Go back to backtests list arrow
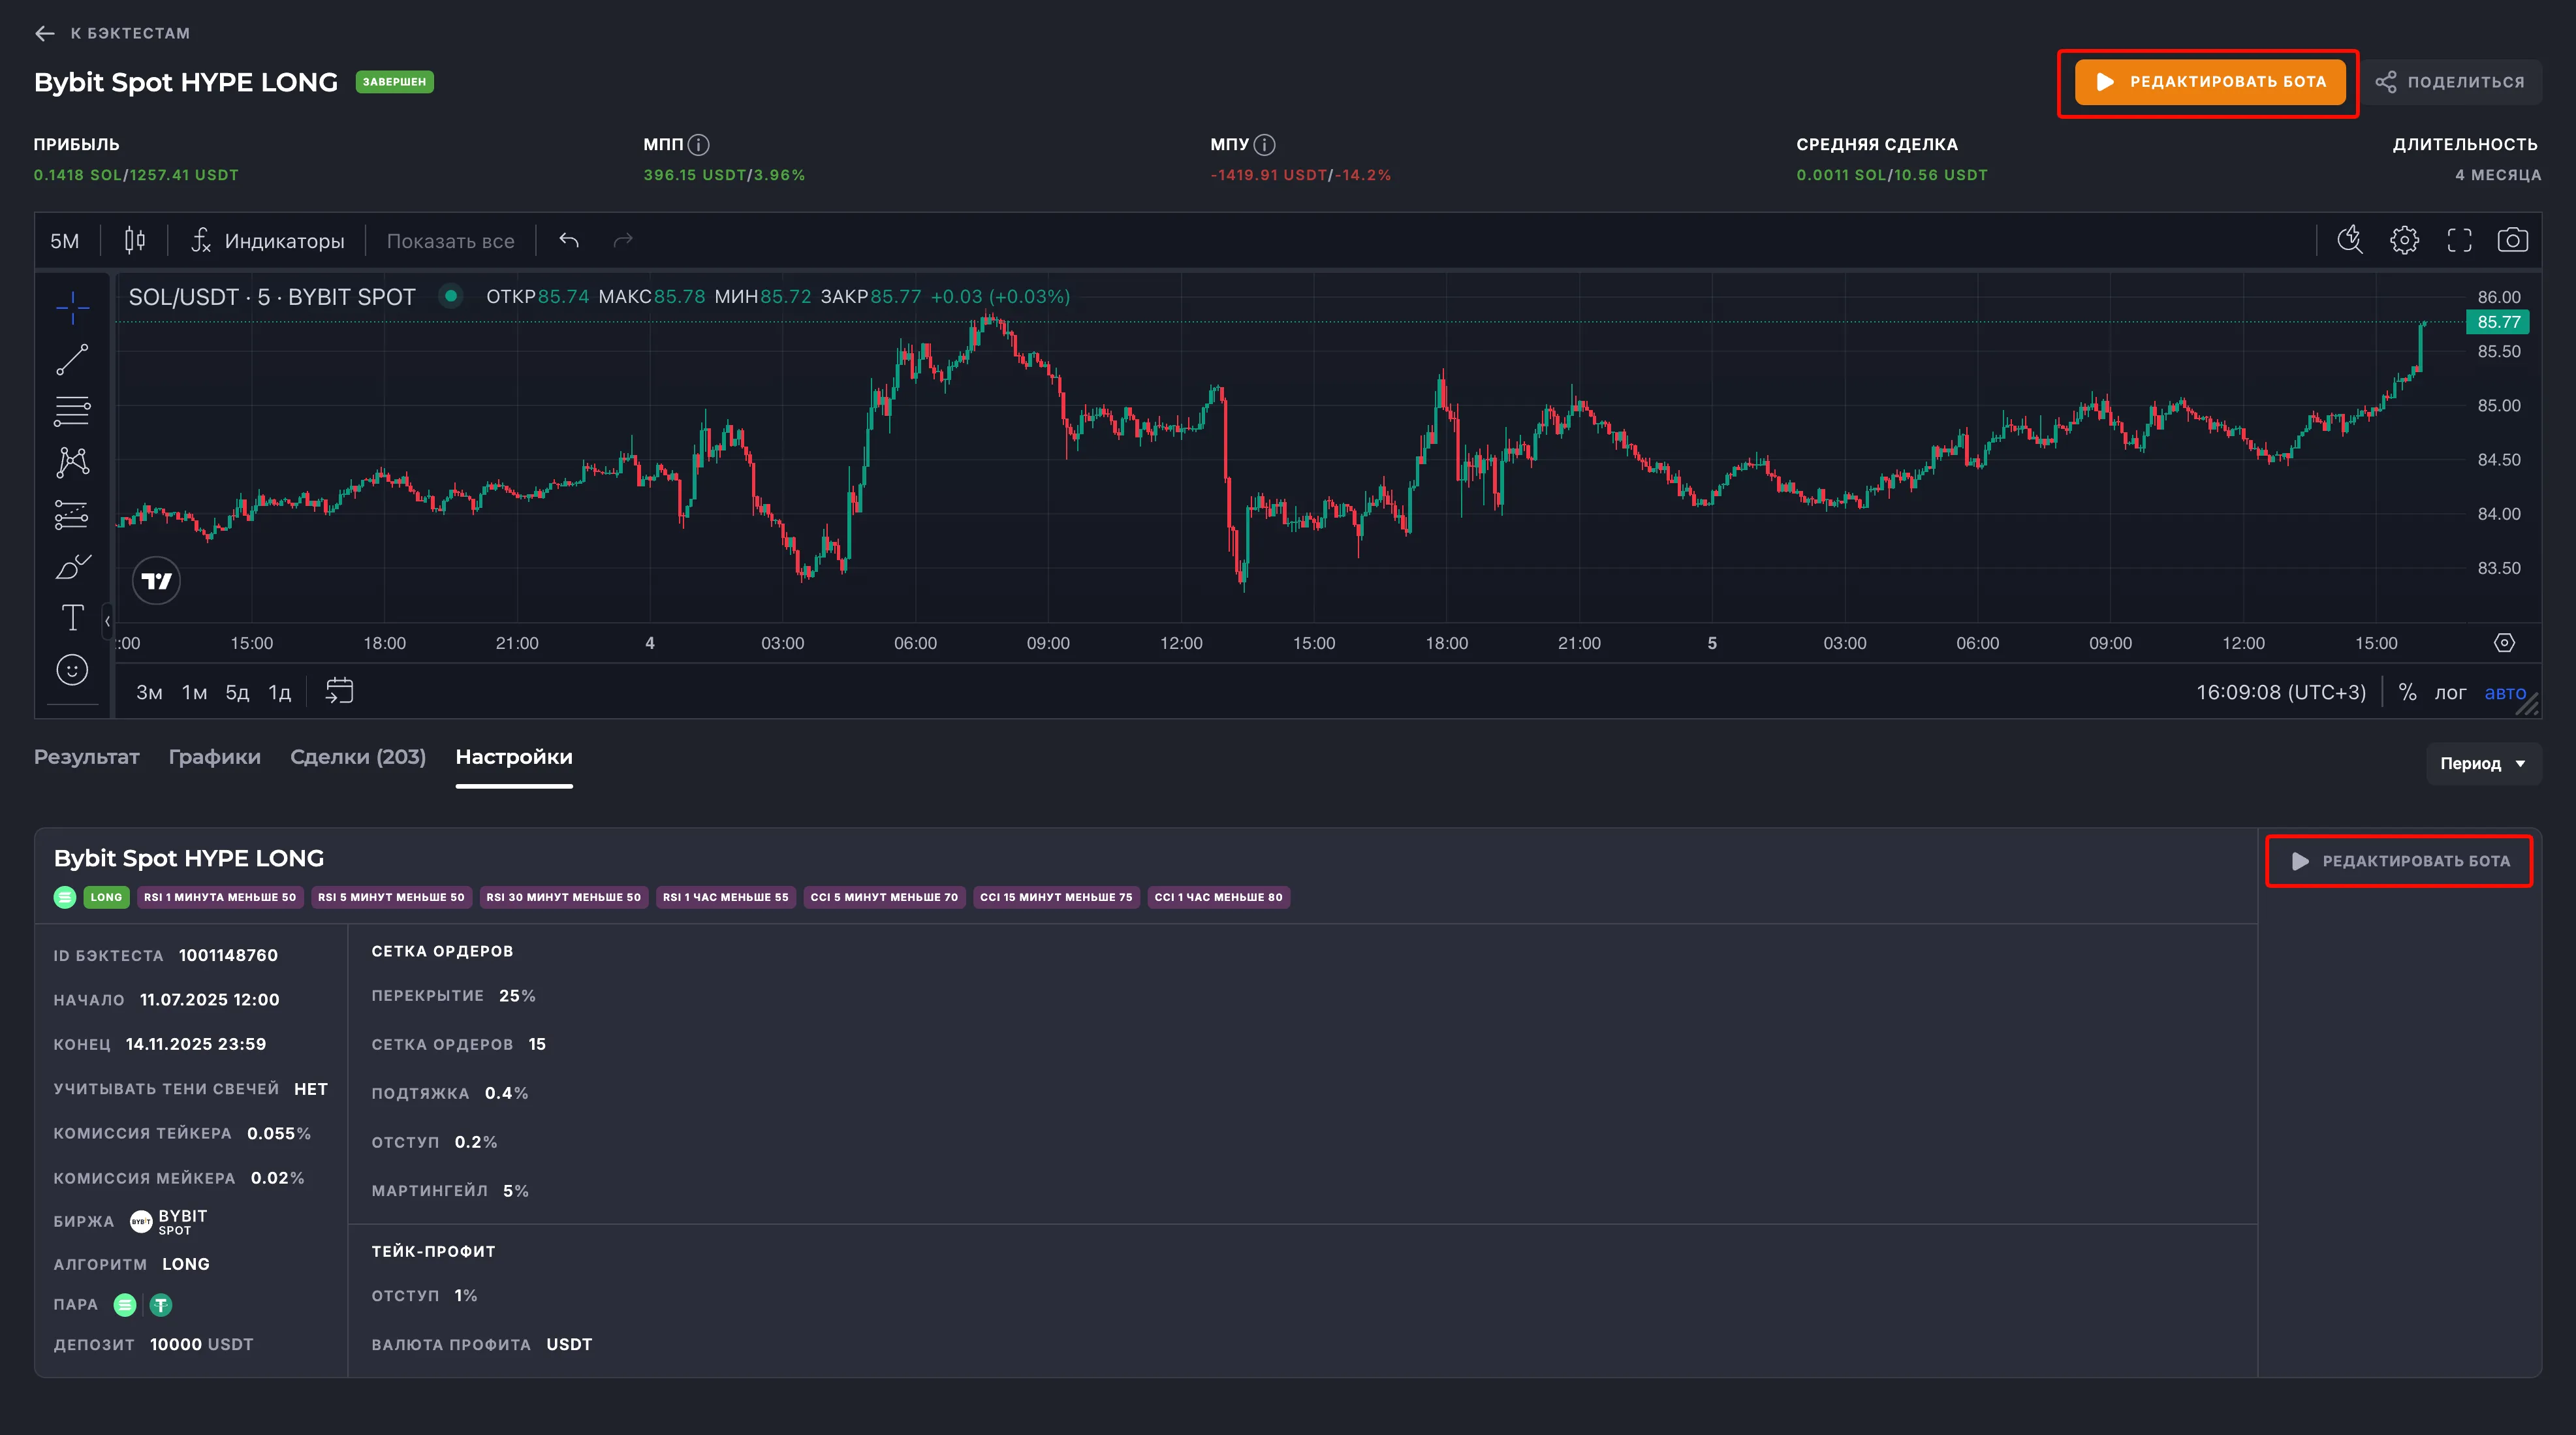Screen dimensions: 2576x1435 44,33
